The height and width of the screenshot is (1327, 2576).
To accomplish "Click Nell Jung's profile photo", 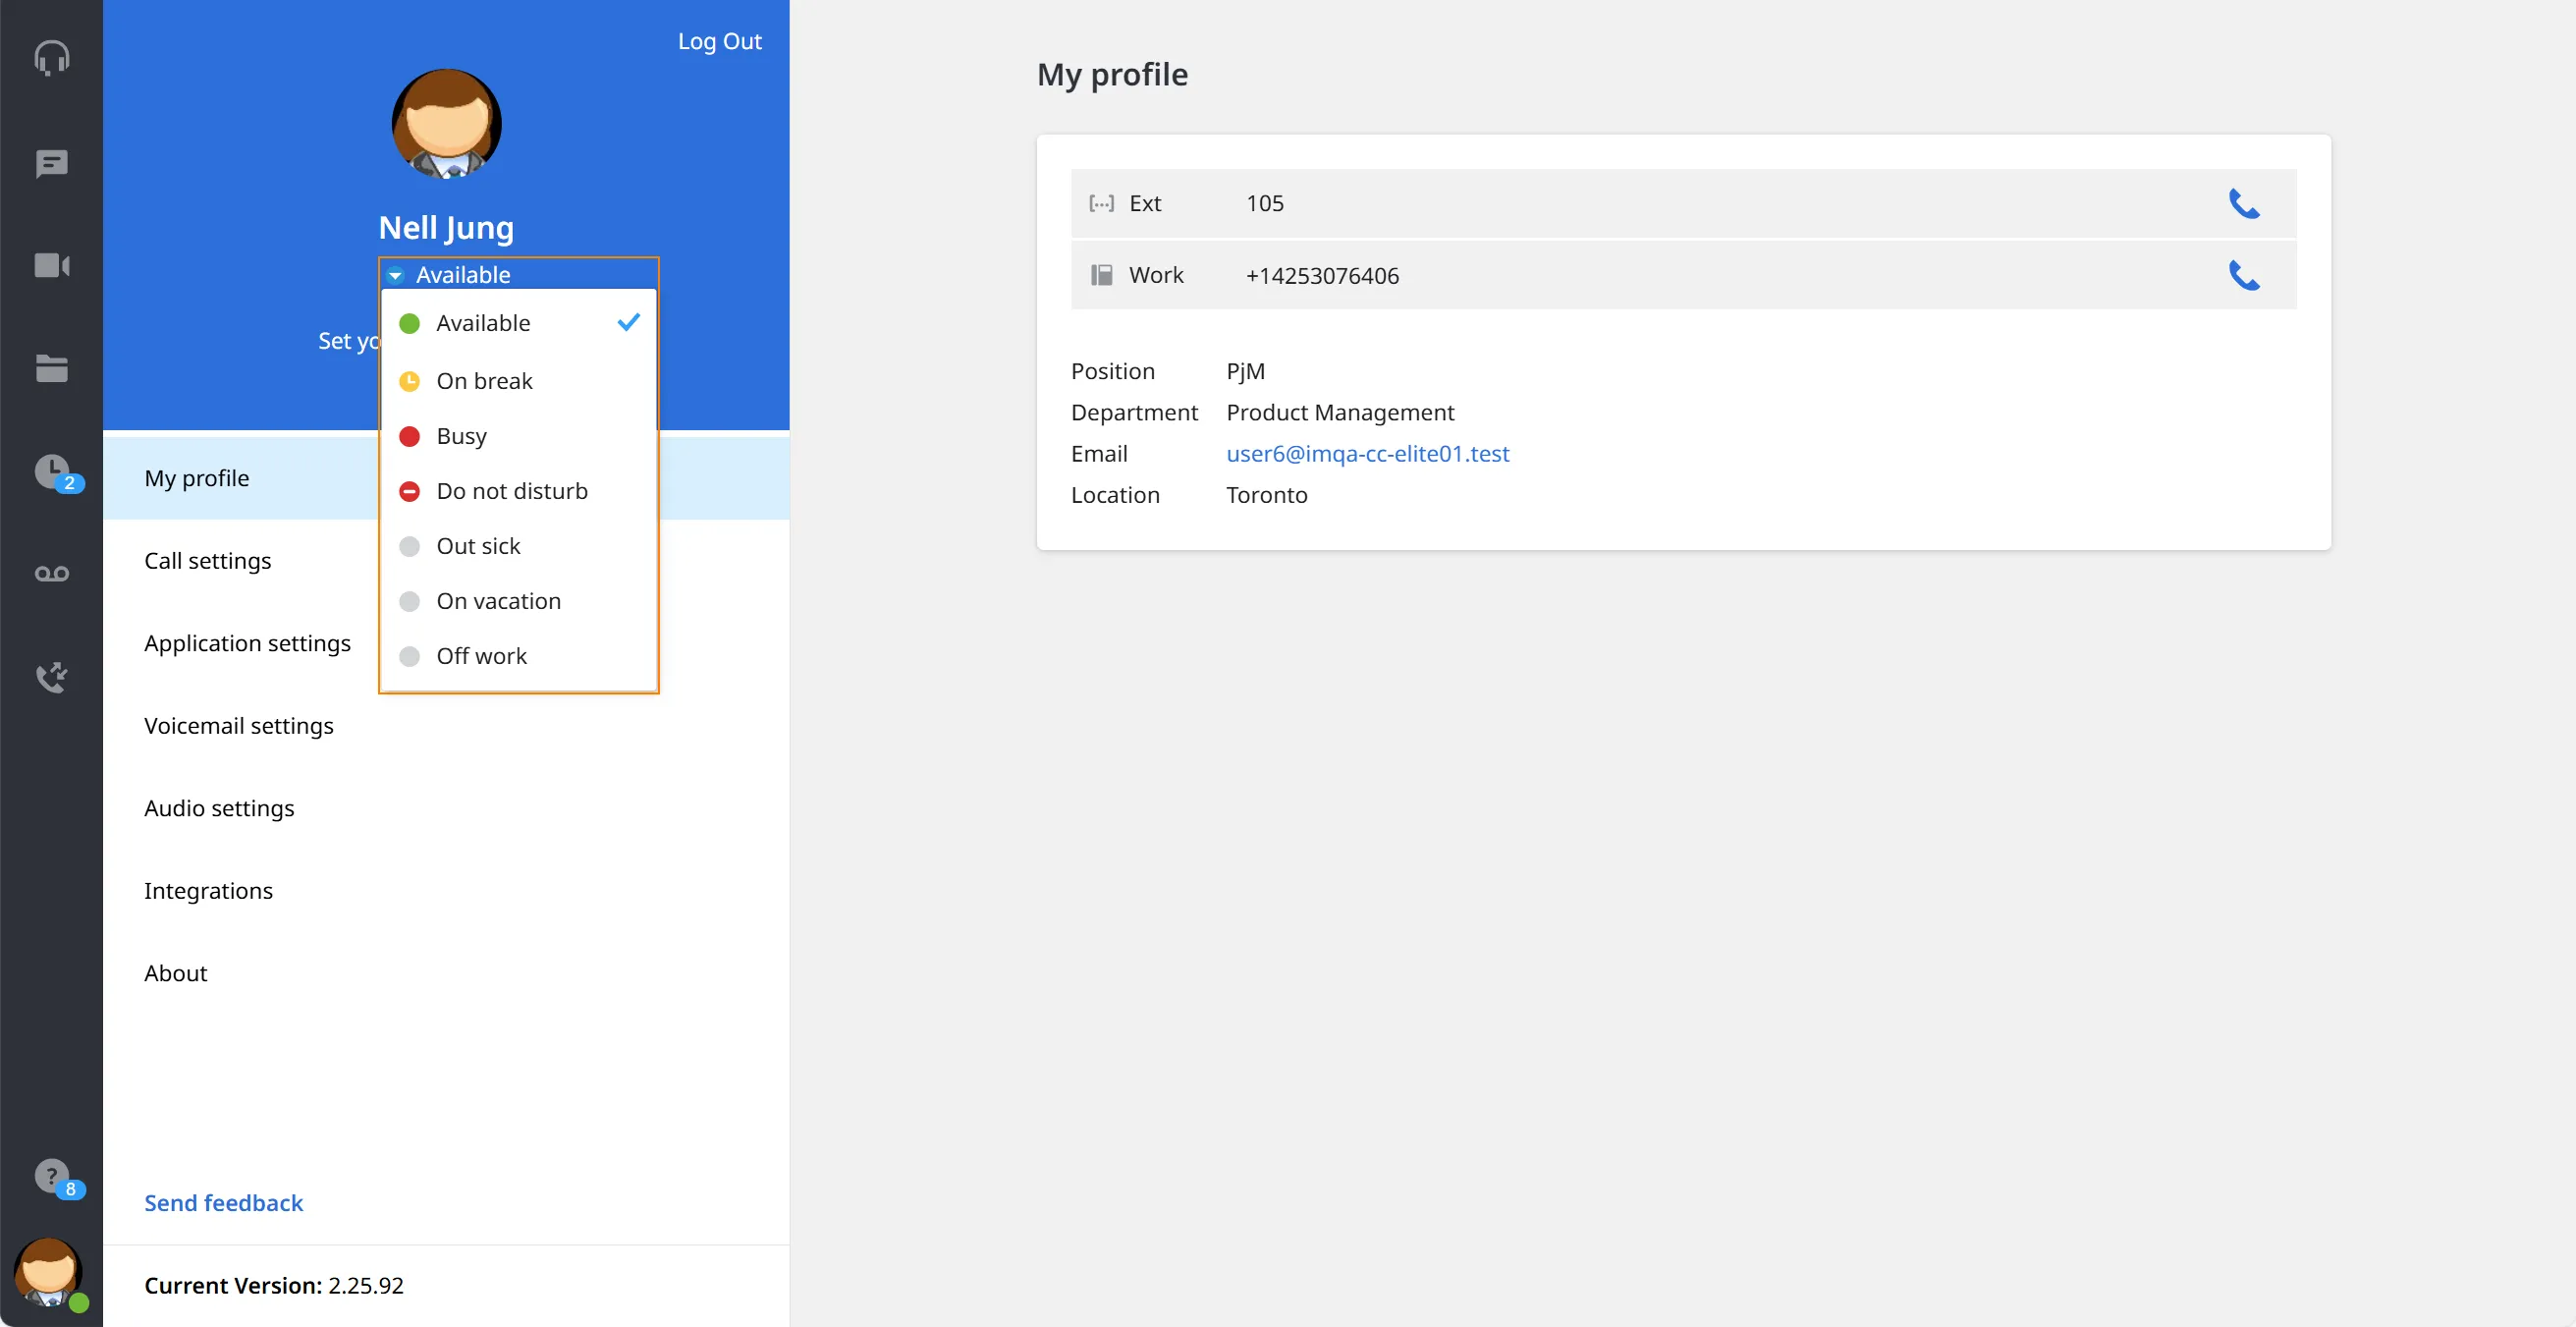I will coord(446,124).
